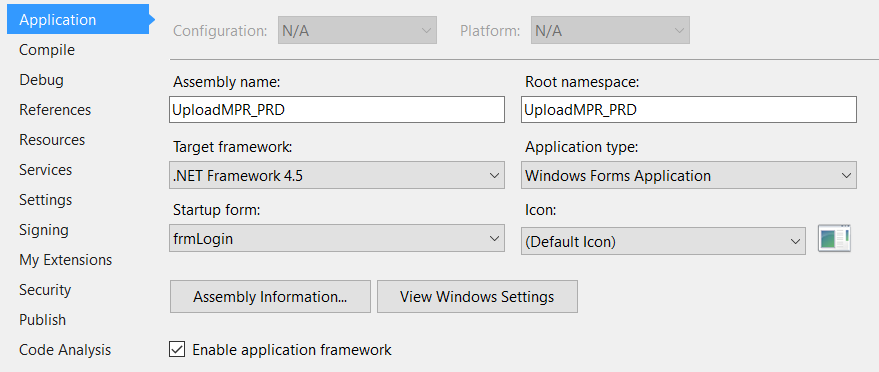This screenshot has width=879, height=372.
Task: Open the Signing tab
Action: [x=44, y=230]
